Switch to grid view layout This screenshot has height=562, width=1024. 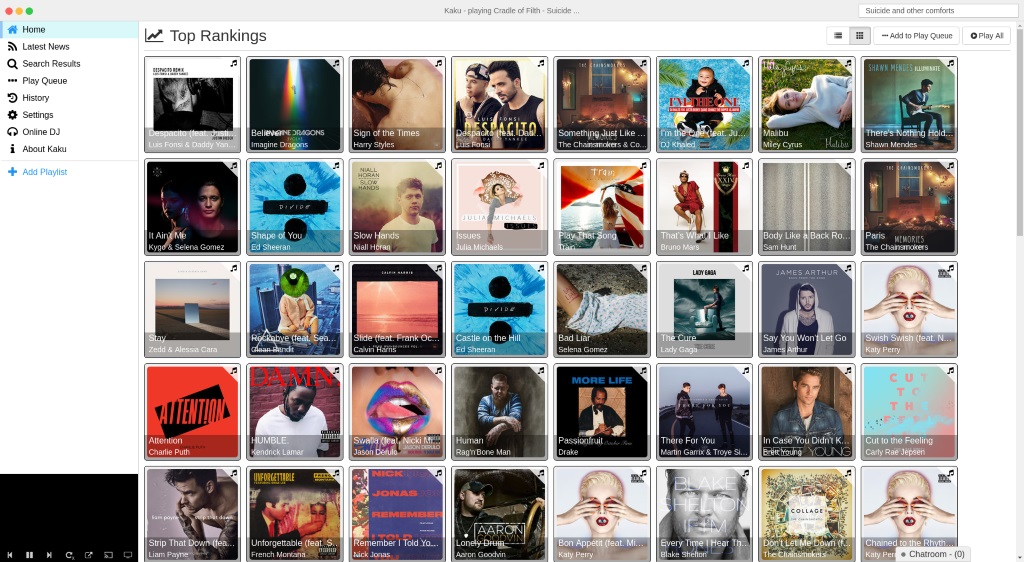click(859, 36)
